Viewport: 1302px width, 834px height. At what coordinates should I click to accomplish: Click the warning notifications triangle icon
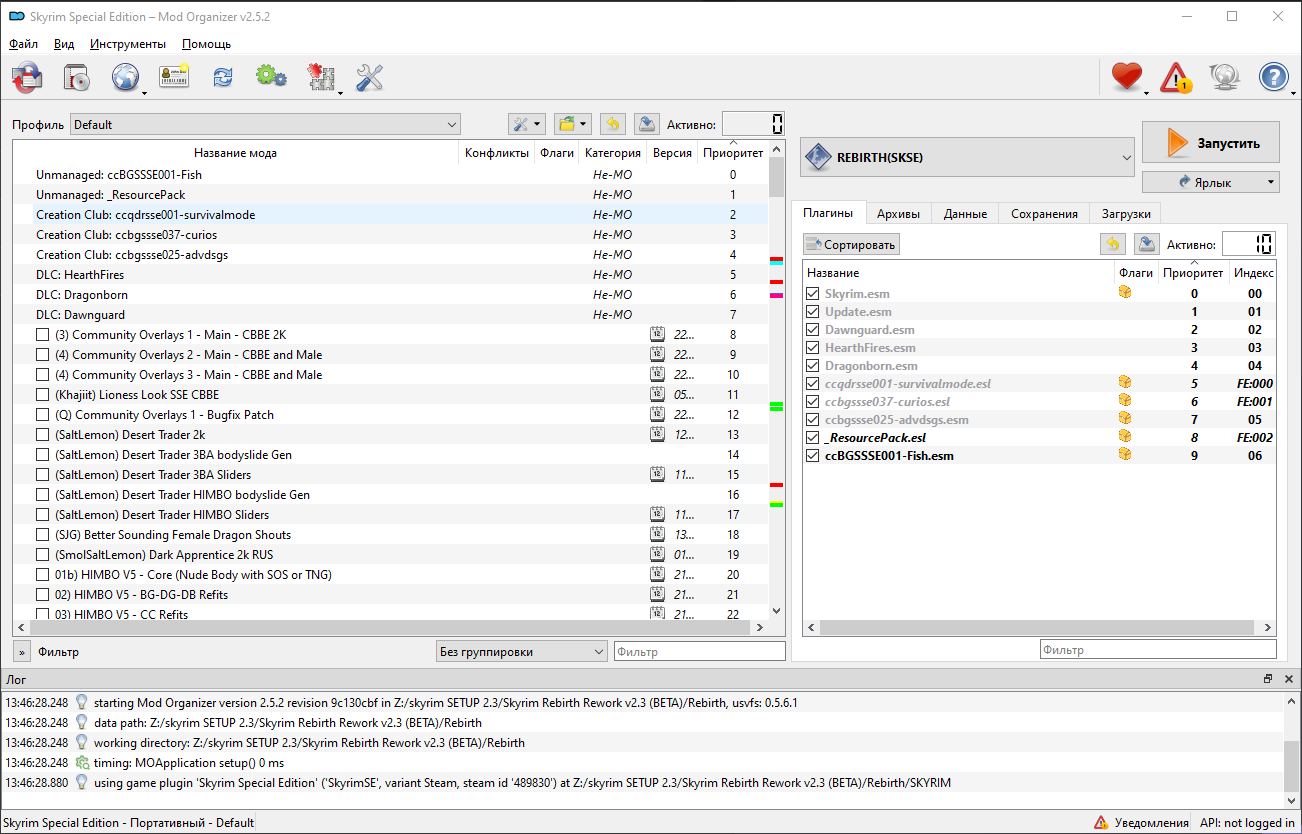(x=1176, y=77)
